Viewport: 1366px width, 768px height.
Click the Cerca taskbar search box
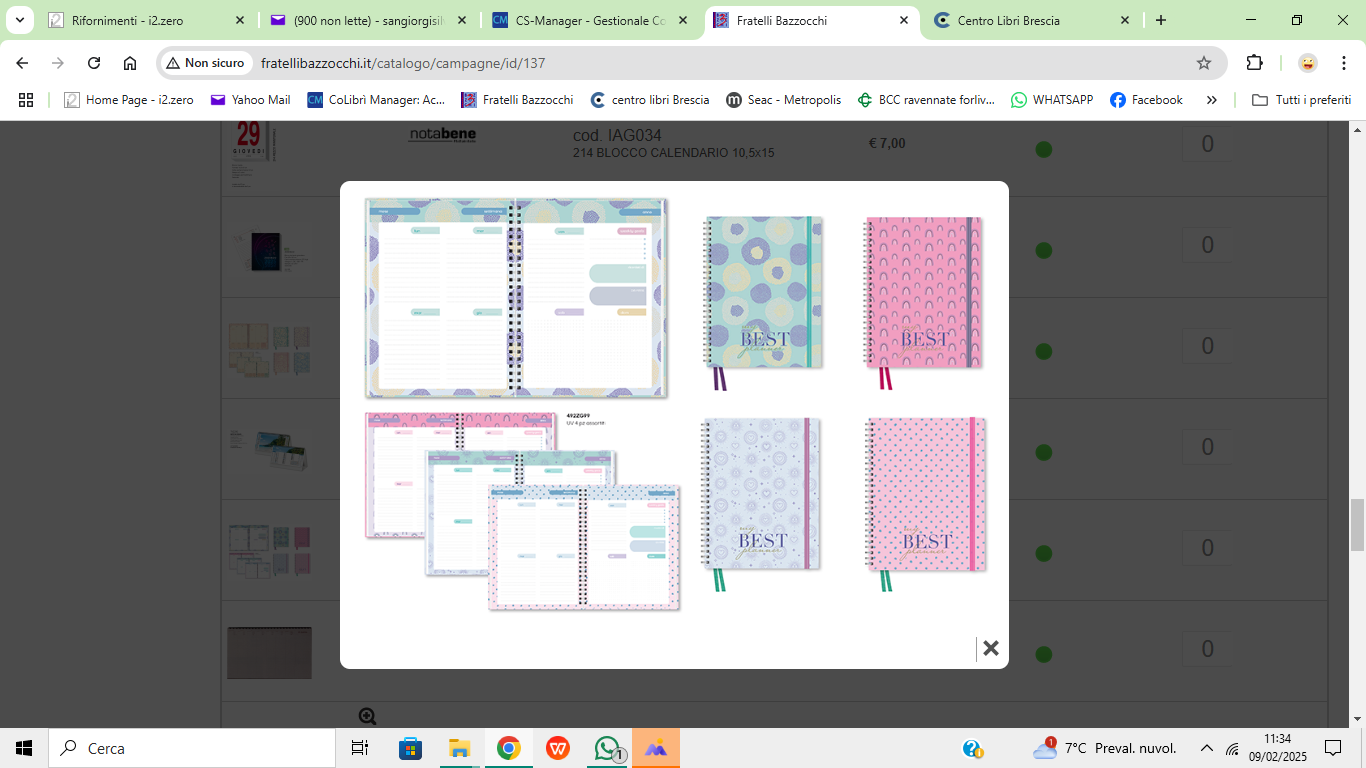pyautogui.click(x=192, y=748)
